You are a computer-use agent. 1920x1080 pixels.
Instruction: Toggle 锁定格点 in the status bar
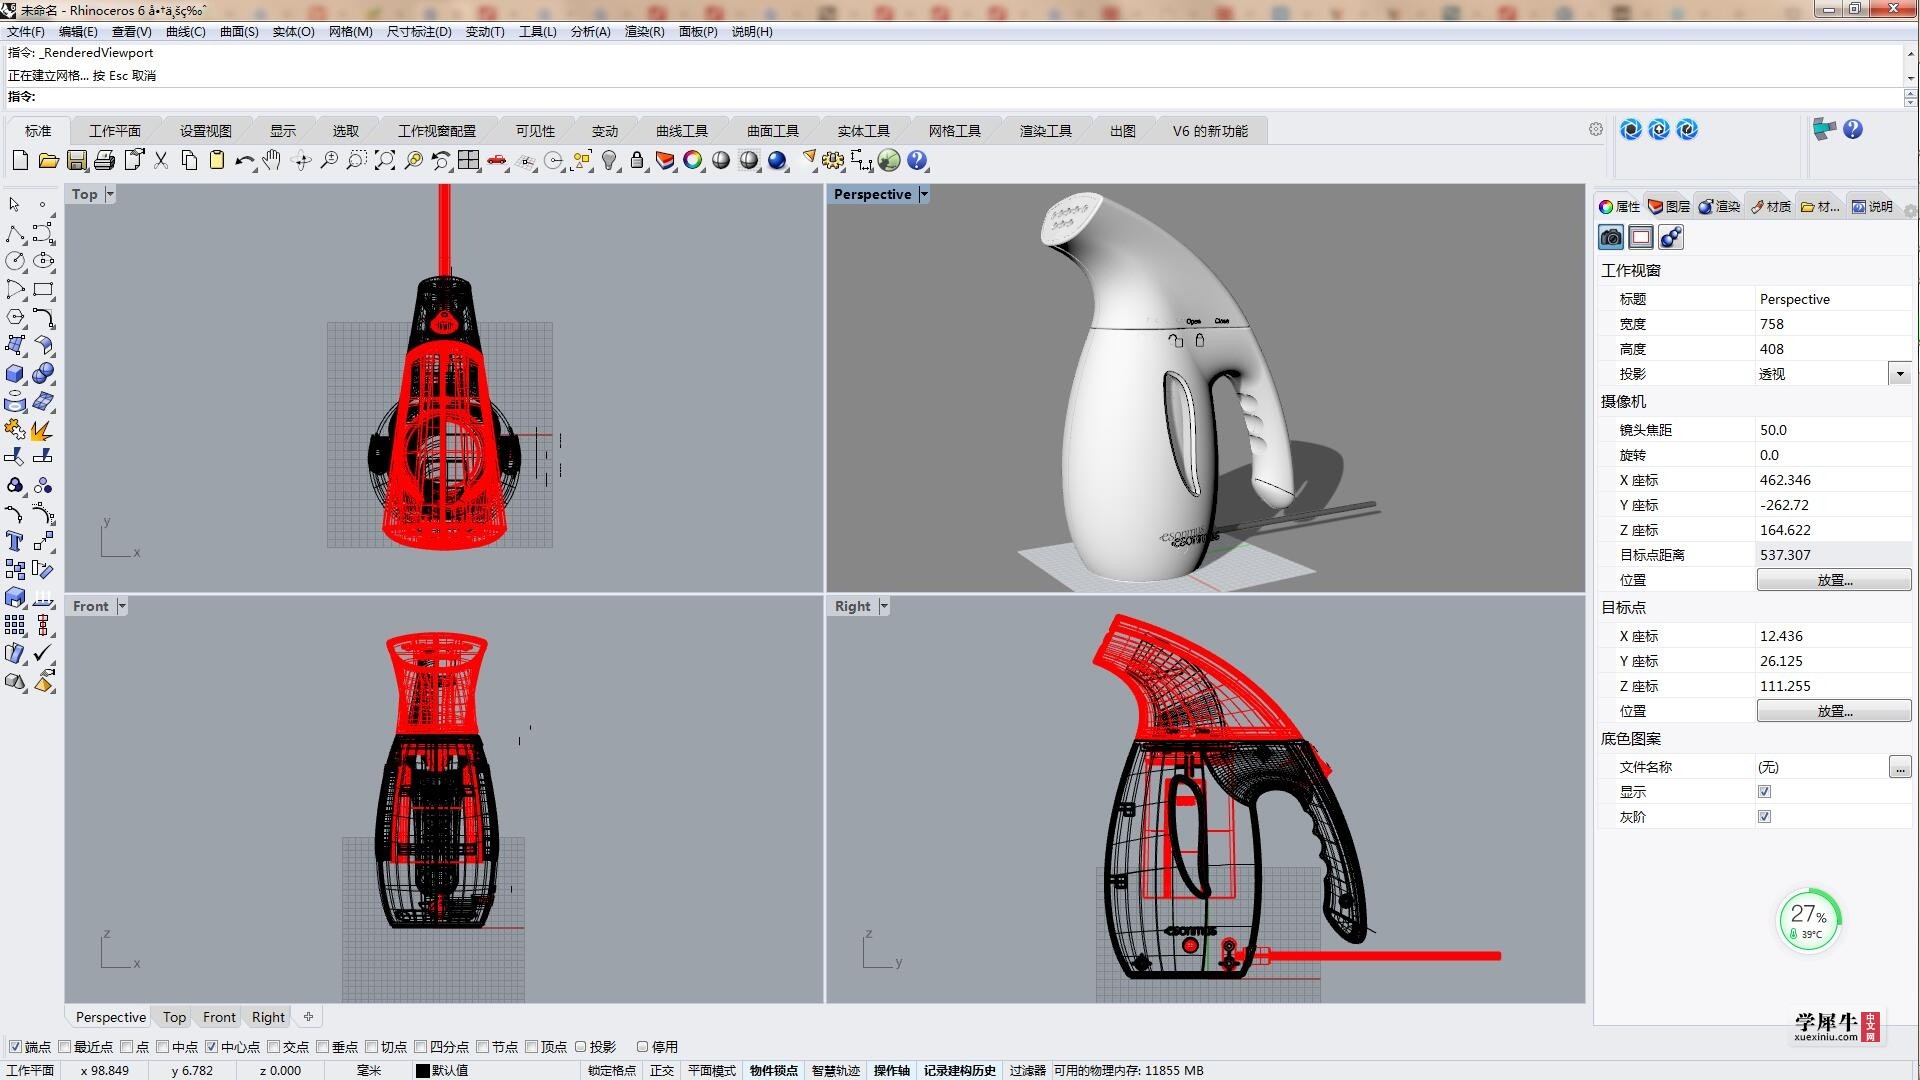pyautogui.click(x=612, y=1070)
